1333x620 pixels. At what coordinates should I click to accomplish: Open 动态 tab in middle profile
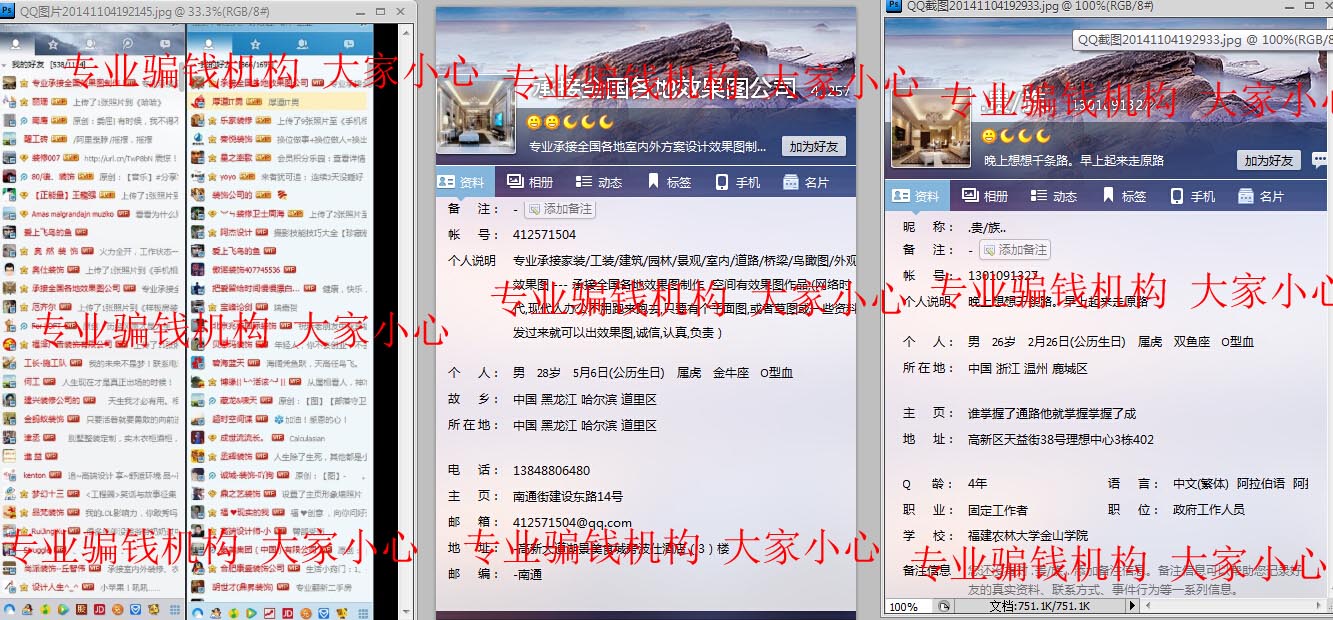click(x=599, y=182)
